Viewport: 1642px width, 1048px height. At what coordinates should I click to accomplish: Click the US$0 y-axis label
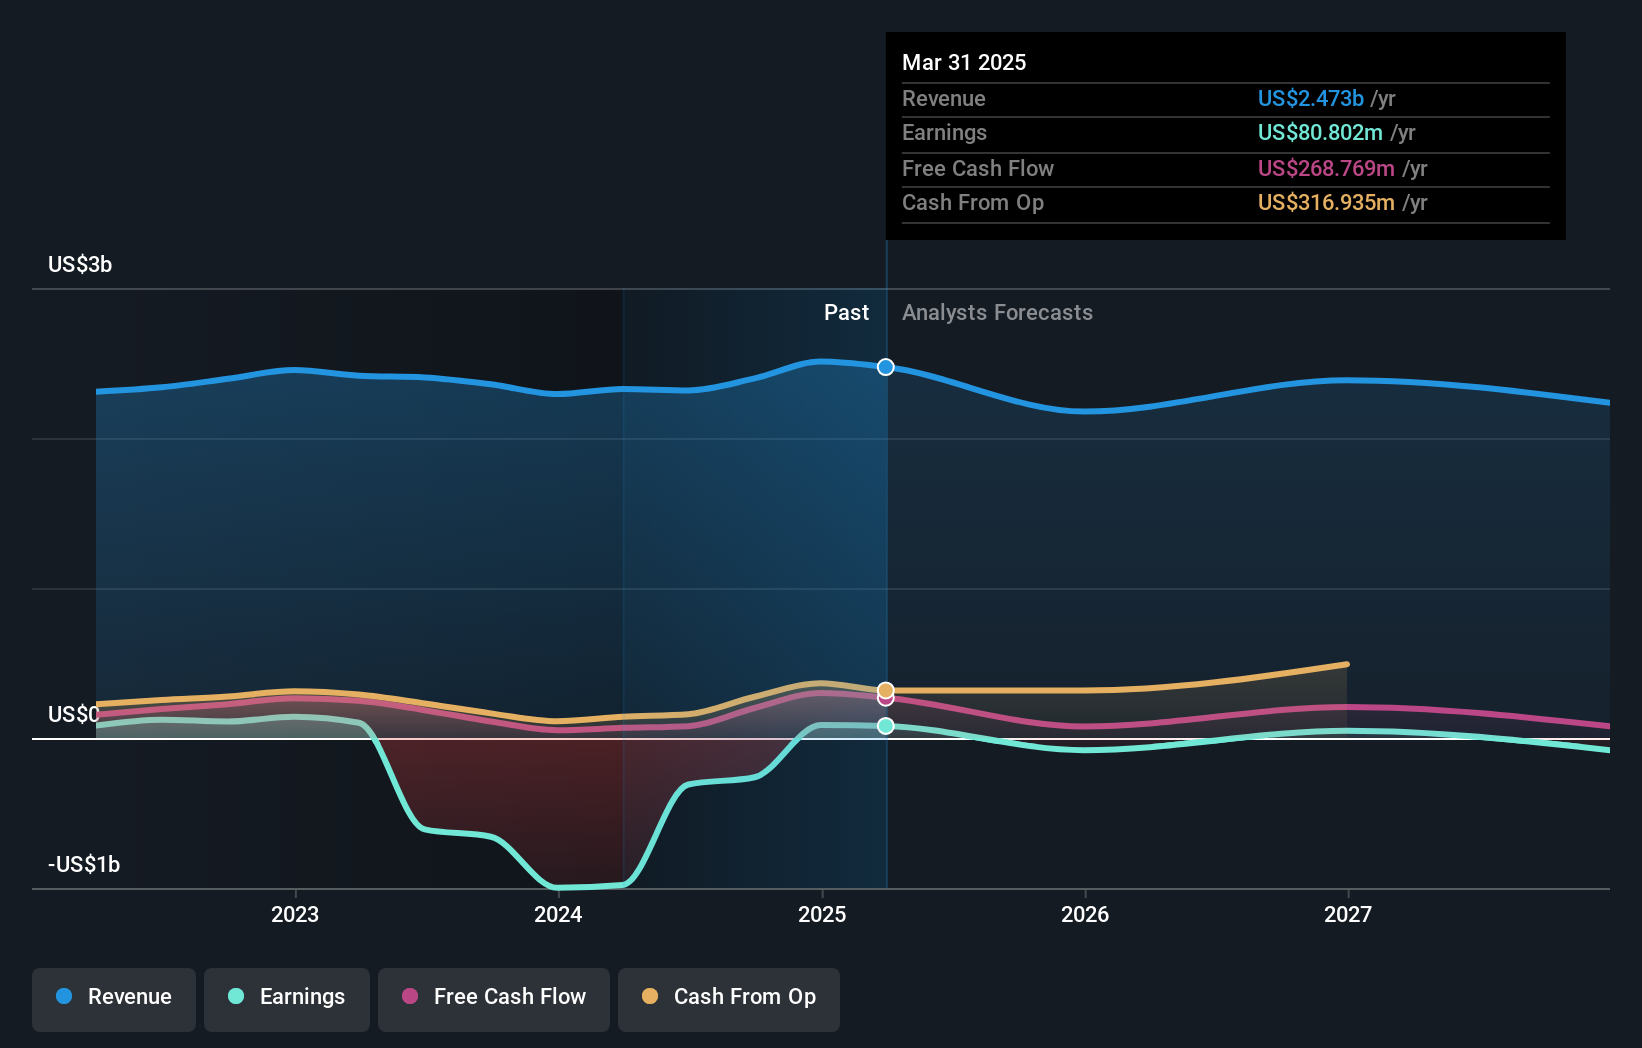[x=74, y=715]
